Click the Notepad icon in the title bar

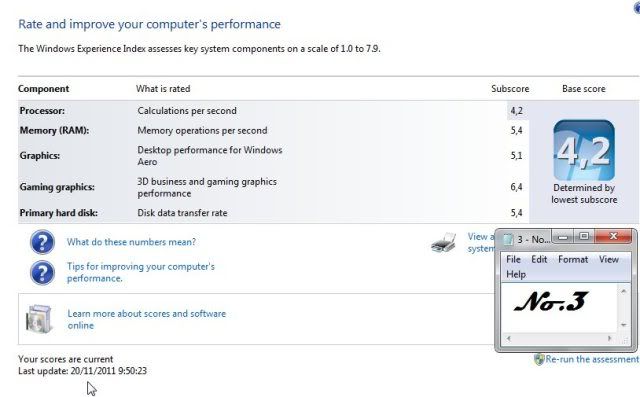tap(508, 239)
